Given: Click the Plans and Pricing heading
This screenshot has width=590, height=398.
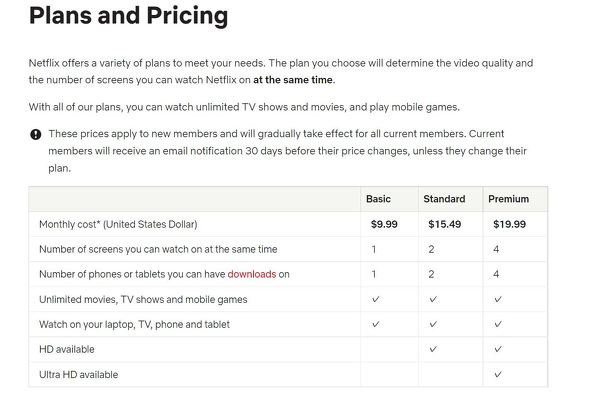Looking at the screenshot, I should [x=128, y=16].
